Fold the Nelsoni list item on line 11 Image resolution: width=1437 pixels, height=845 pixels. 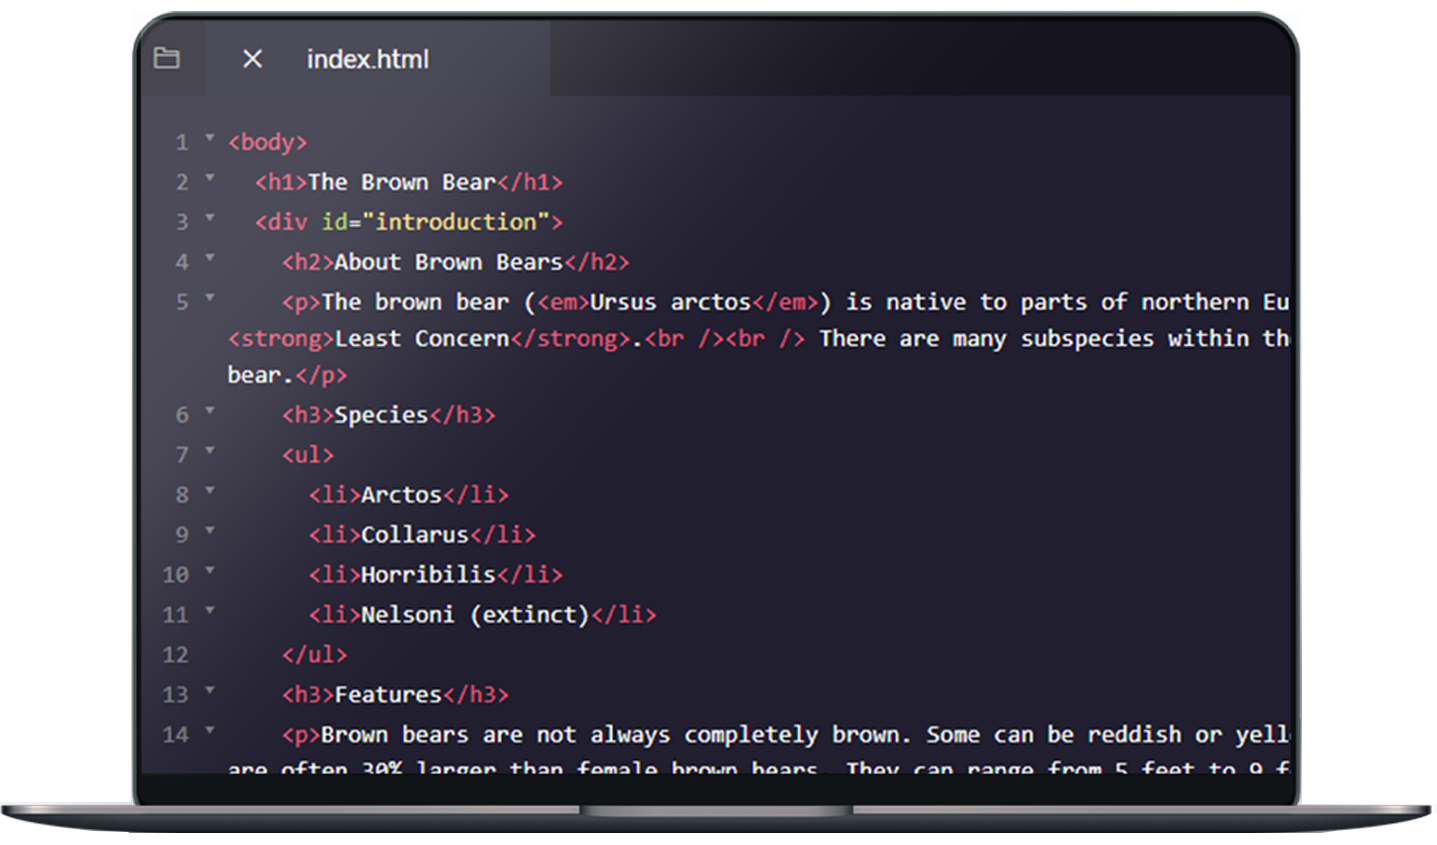pyautogui.click(x=210, y=610)
